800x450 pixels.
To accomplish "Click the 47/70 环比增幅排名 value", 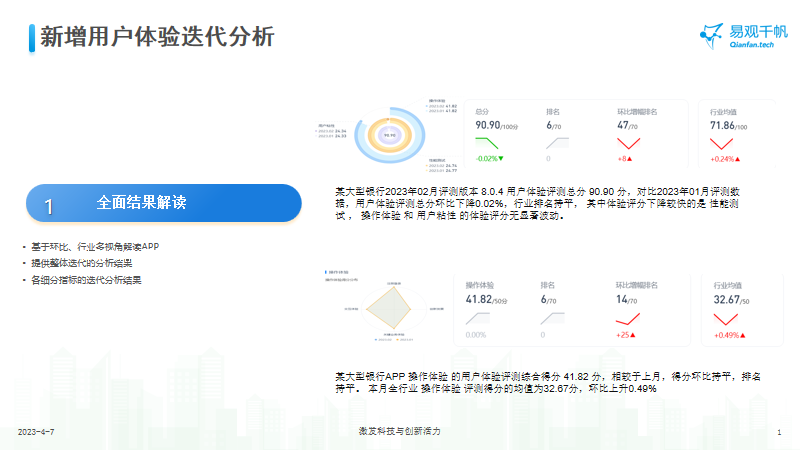I will point(627,126).
